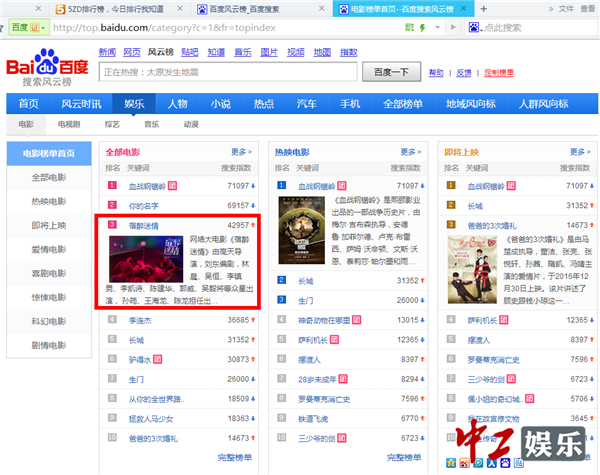Screen dimensions: 600x475
Task: Click the Baidu search input field
Action: [x=228, y=72]
